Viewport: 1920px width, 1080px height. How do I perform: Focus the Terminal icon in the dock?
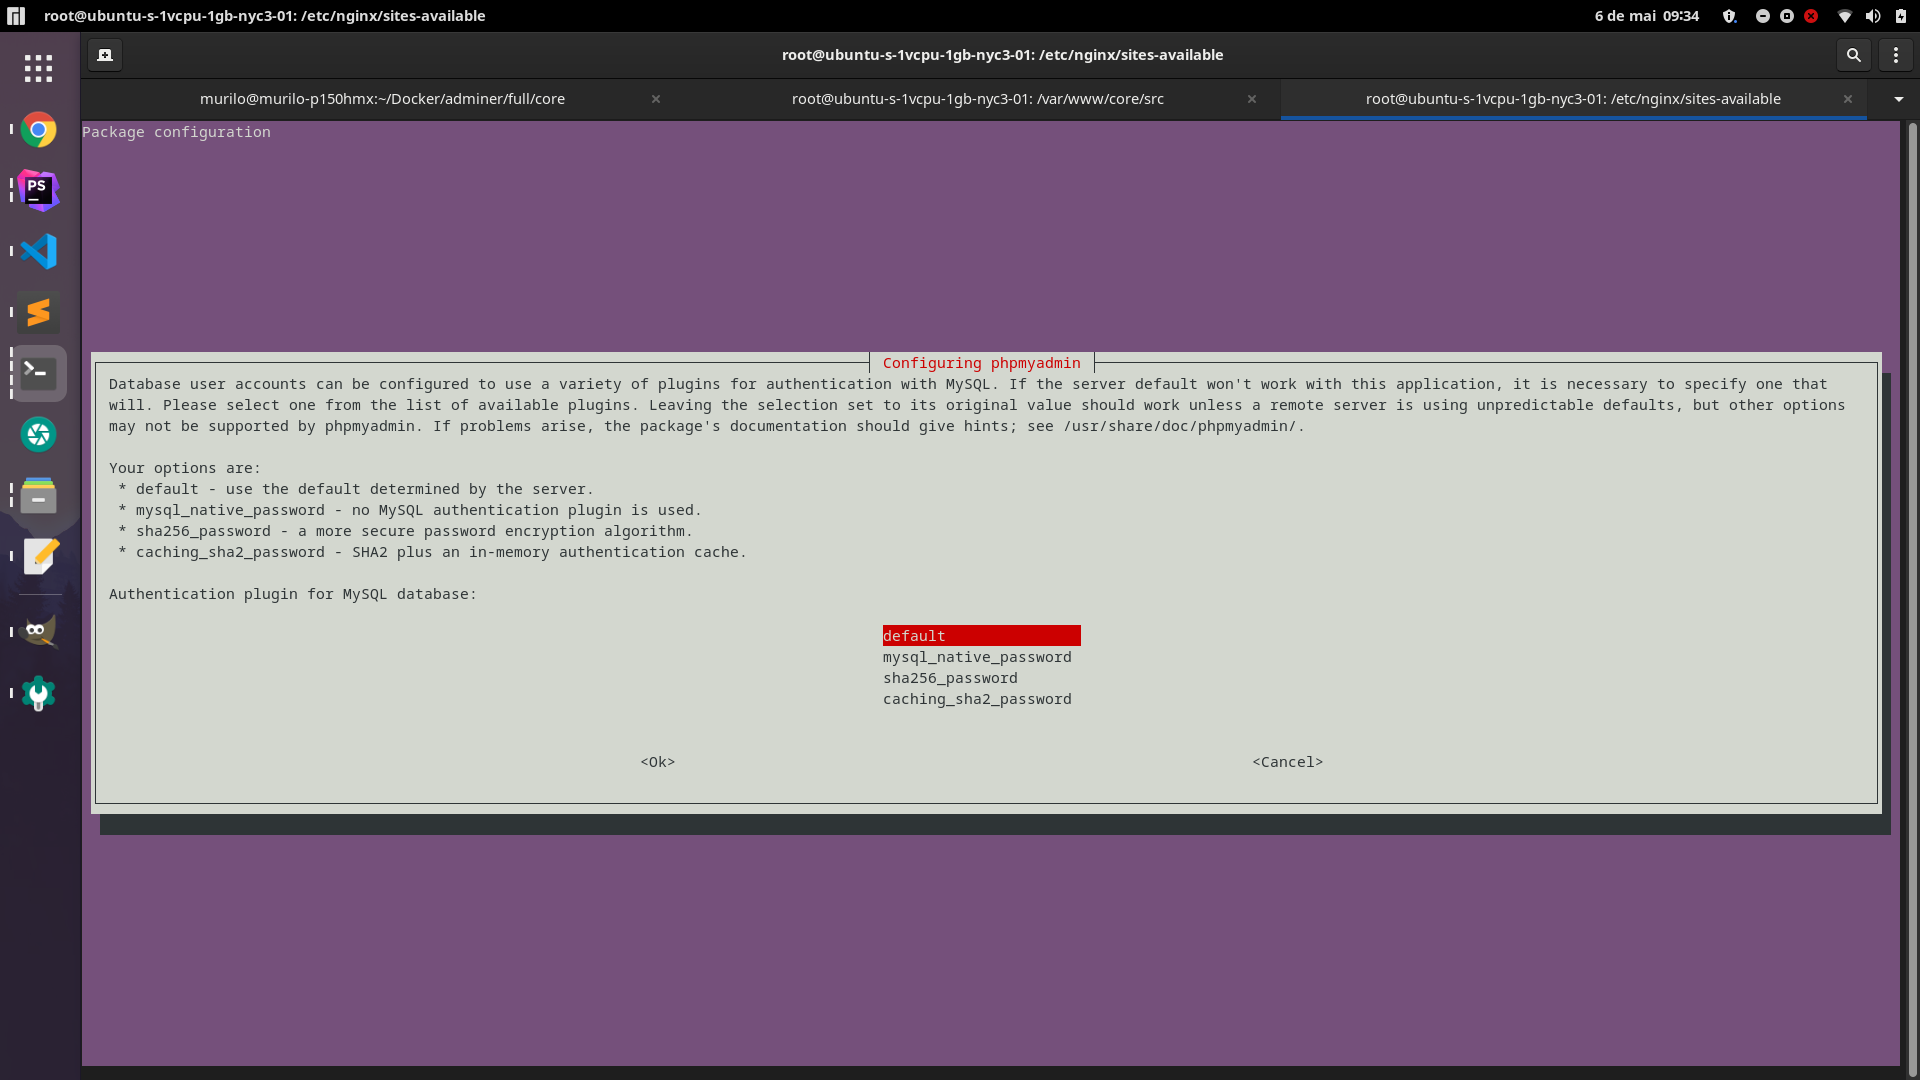click(39, 373)
